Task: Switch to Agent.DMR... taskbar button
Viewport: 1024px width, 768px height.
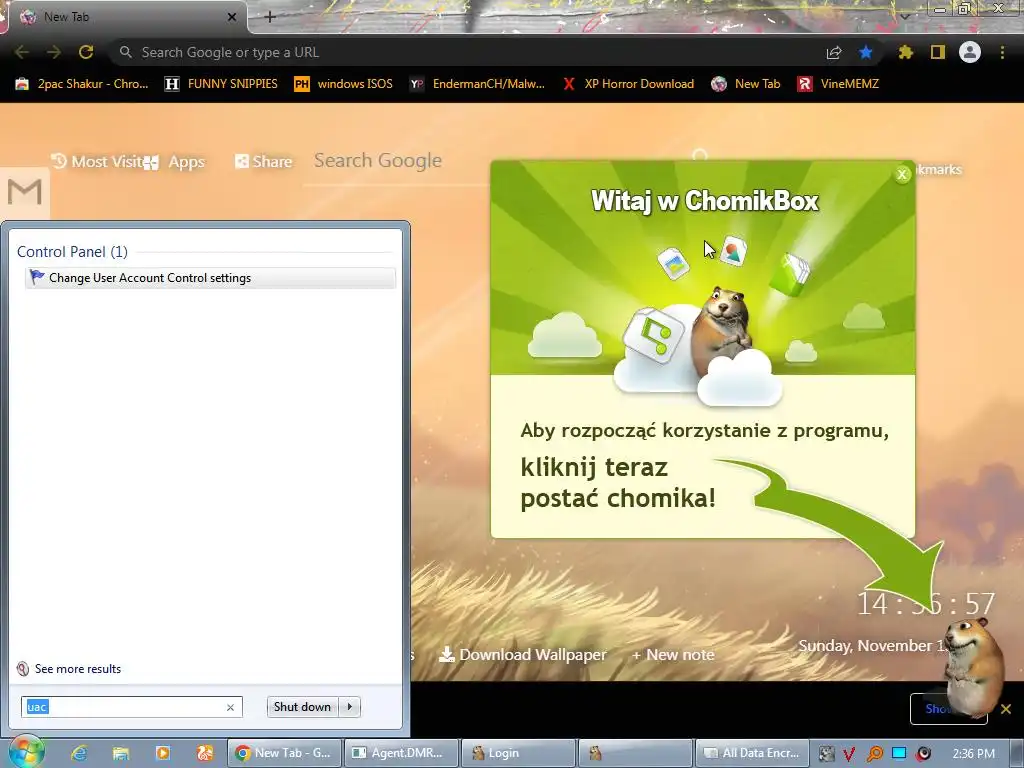Action: [x=401, y=753]
